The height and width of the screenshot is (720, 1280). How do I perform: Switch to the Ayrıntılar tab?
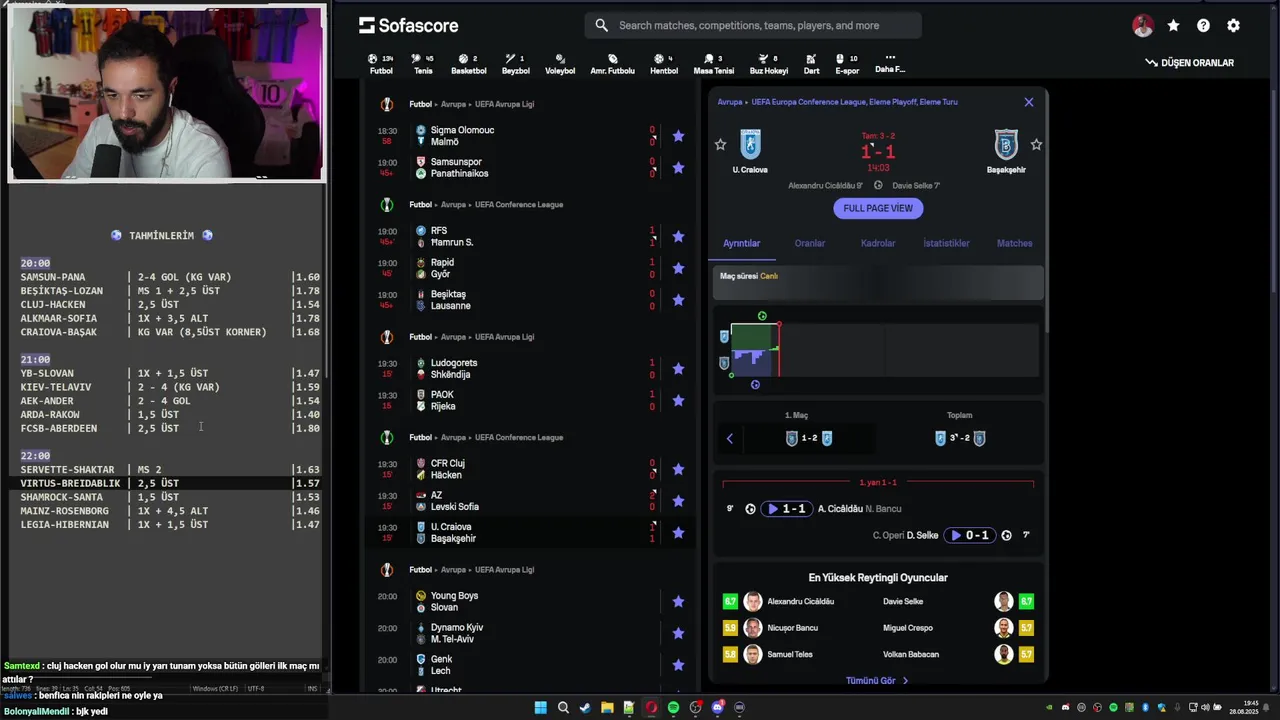point(742,243)
